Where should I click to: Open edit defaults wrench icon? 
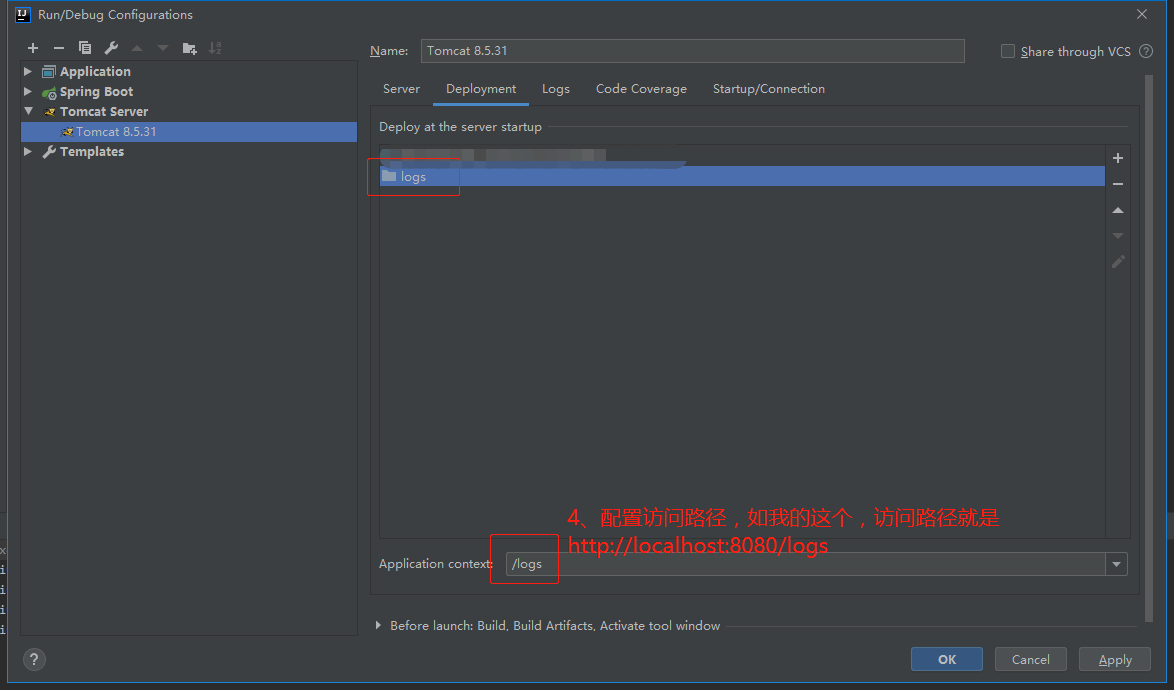[x=111, y=48]
